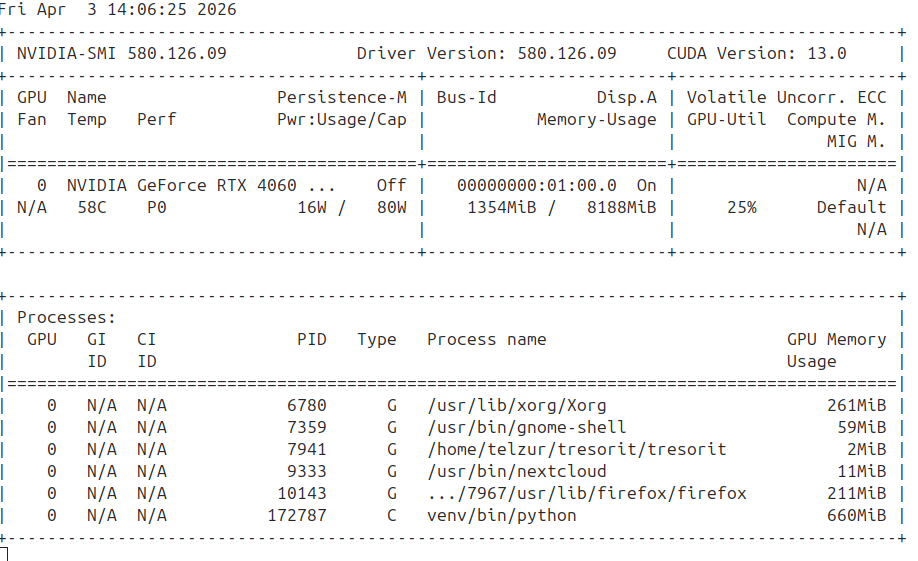
Task: Click the Bus-Id 00000000:01:00.0 value
Action: [536, 185]
